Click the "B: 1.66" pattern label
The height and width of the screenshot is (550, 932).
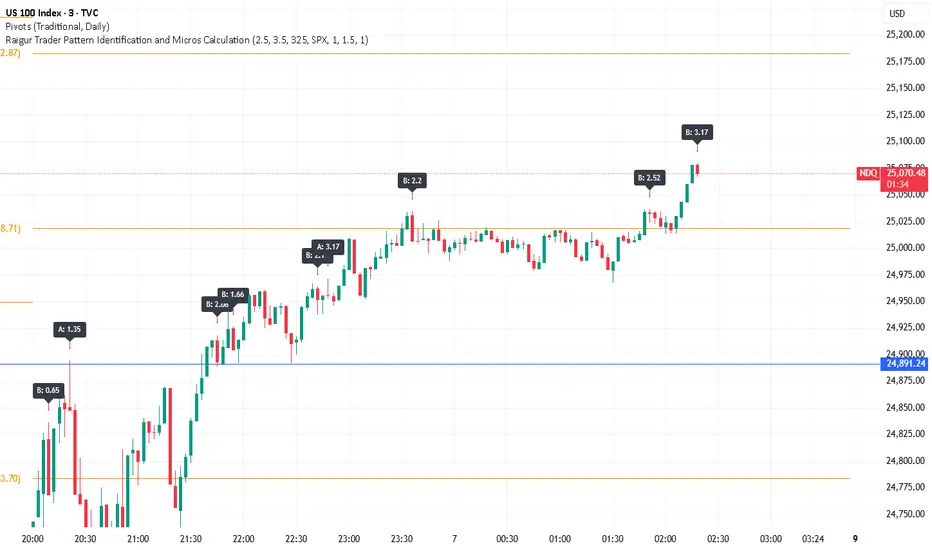233,294
